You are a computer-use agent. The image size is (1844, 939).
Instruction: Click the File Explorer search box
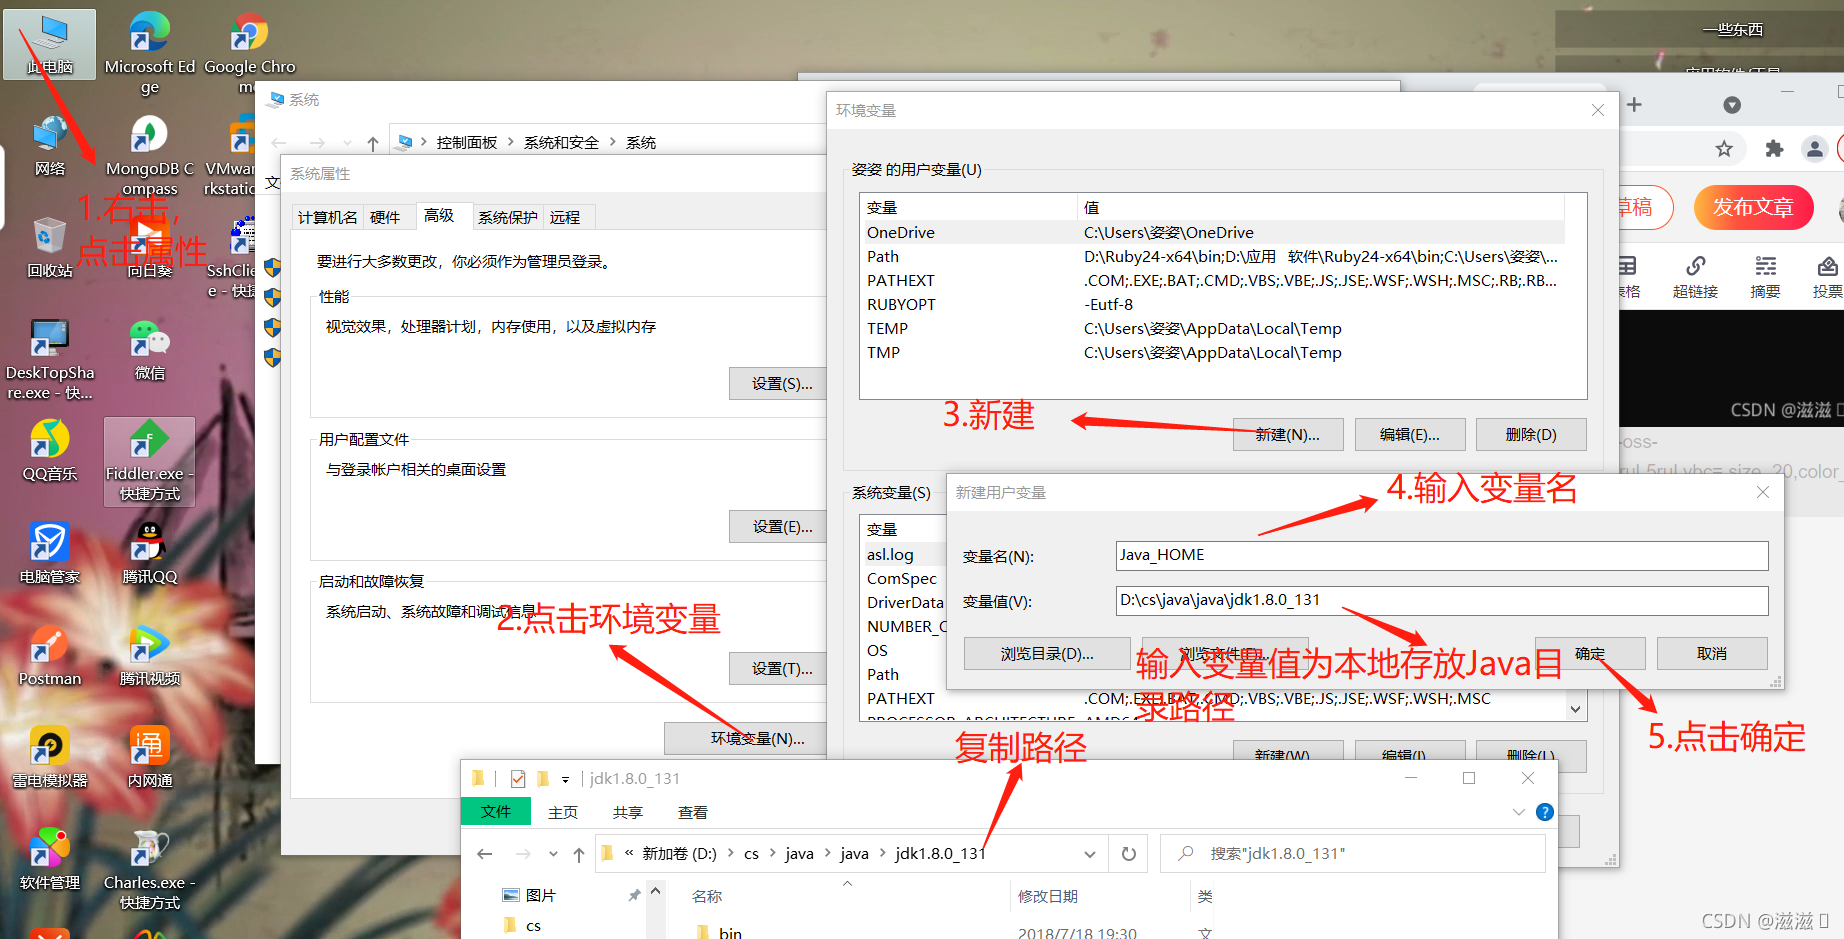point(1353,854)
